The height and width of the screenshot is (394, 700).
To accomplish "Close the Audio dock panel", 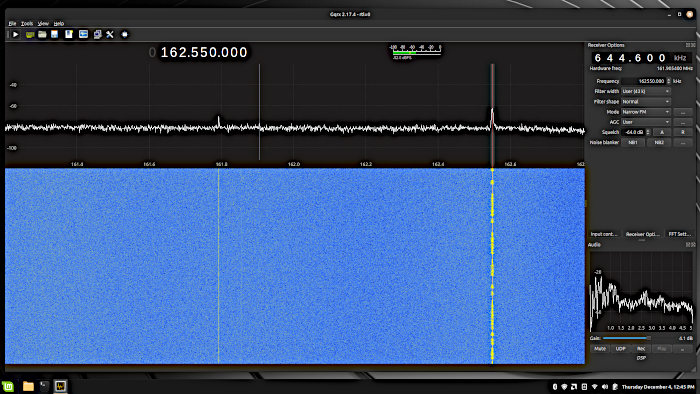I will pos(693,245).
